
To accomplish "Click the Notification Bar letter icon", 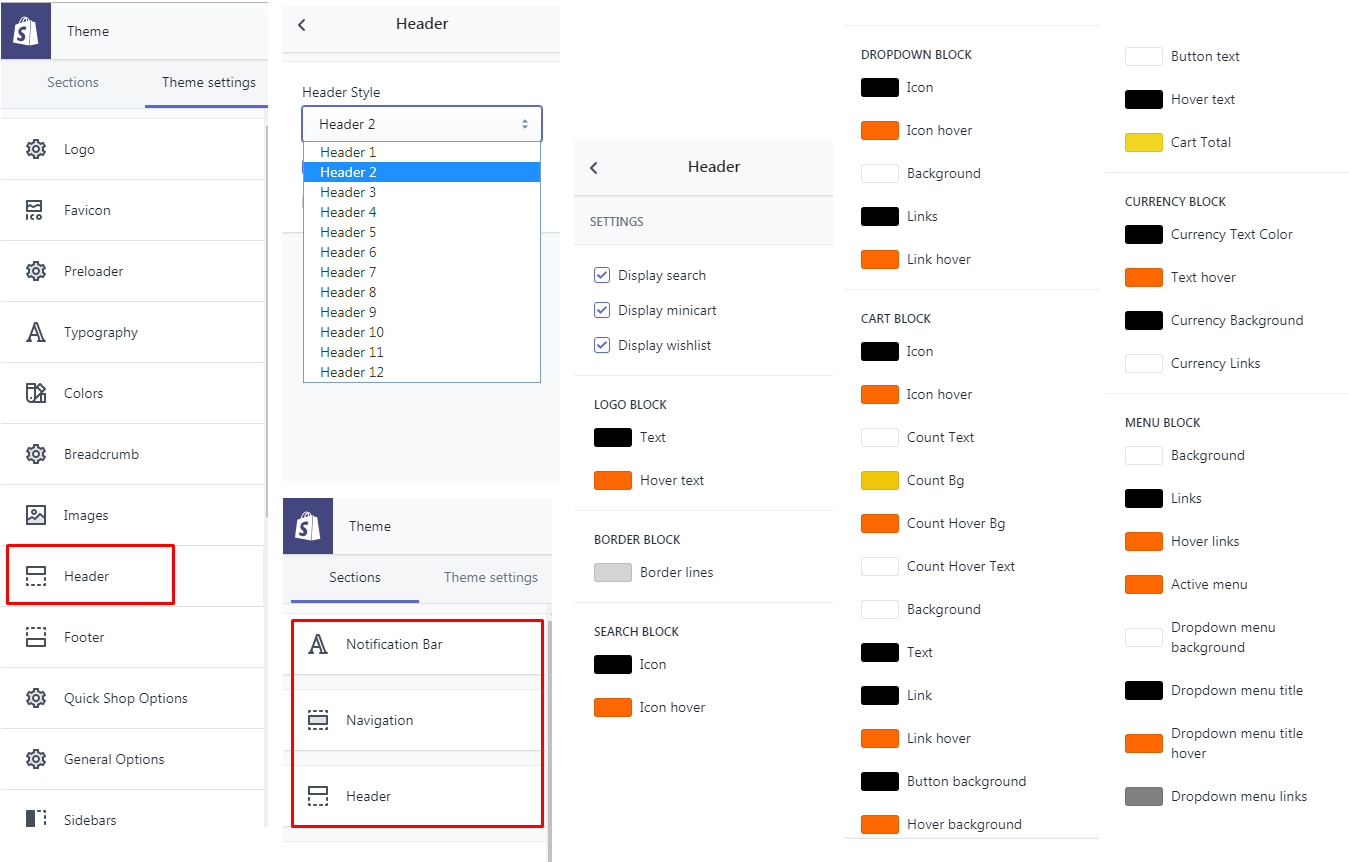I will click(318, 644).
